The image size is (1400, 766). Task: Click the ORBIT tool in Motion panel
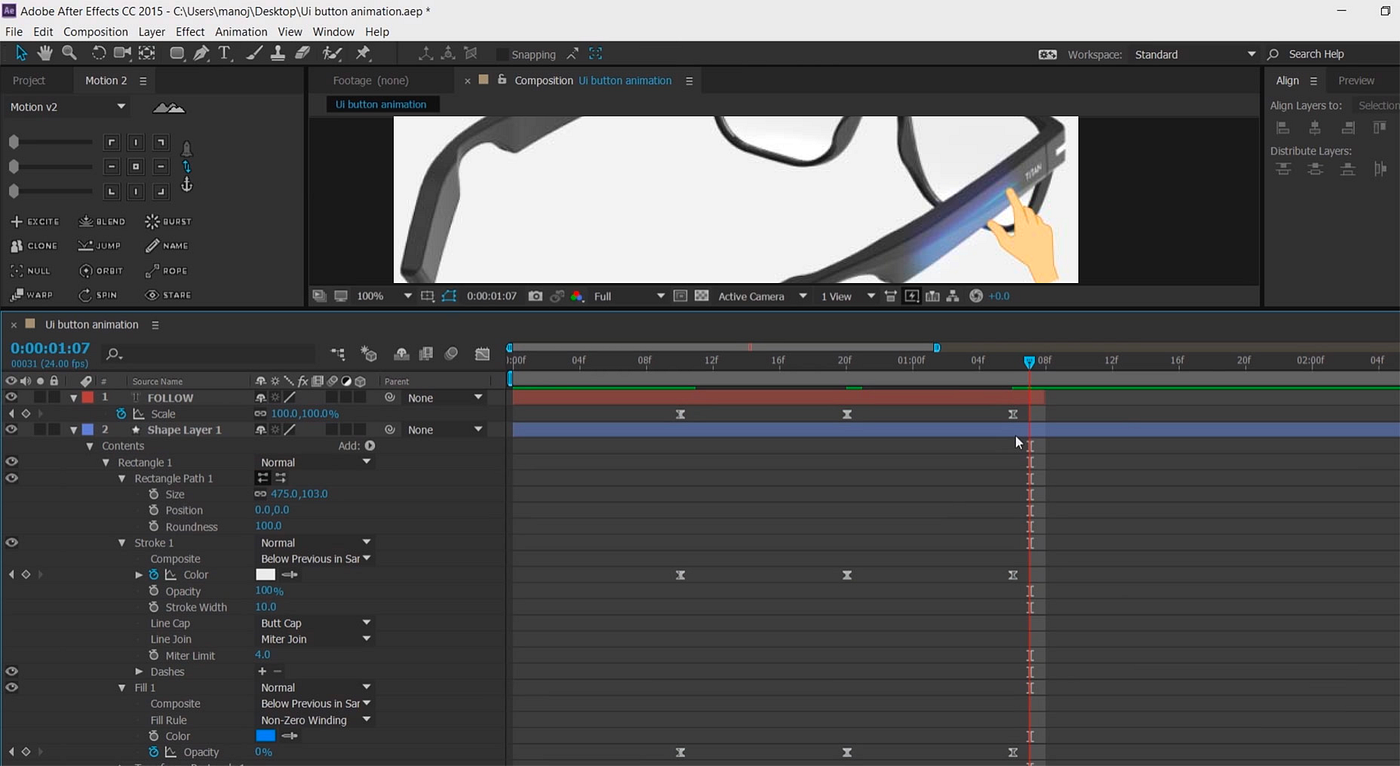point(101,271)
